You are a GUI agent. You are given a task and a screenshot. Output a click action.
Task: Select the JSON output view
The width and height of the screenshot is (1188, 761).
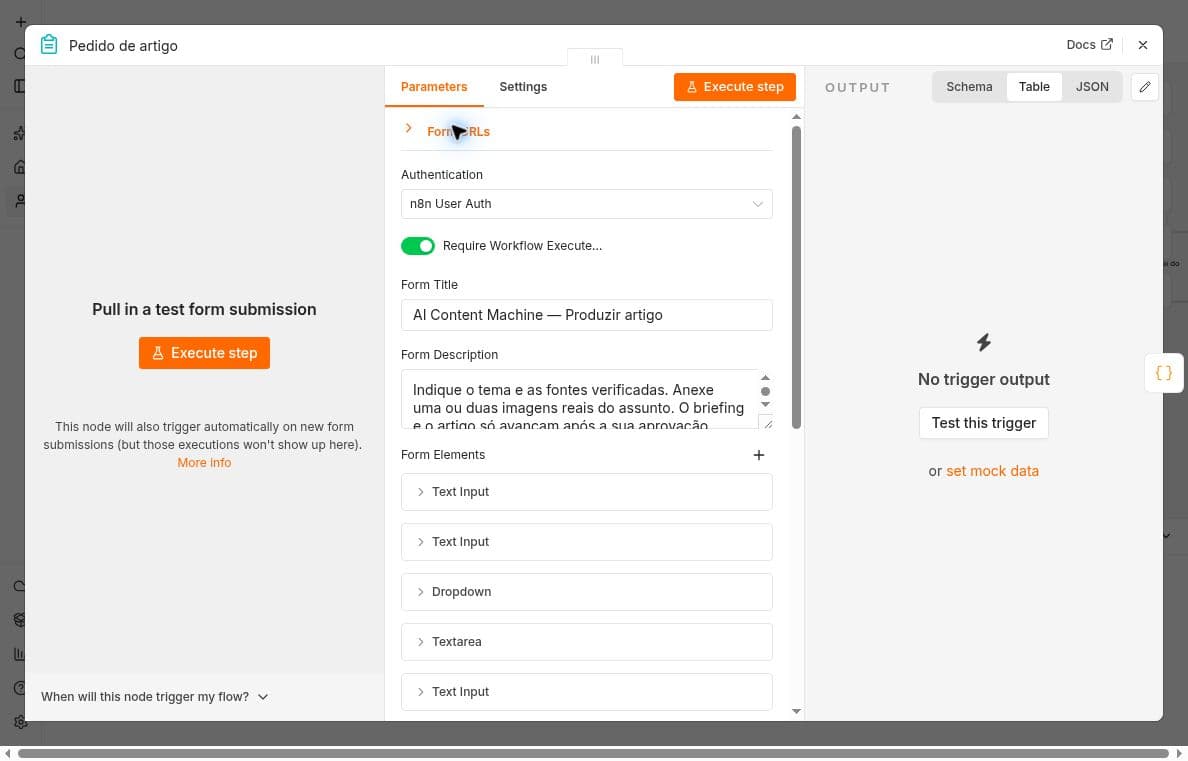pos(1092,86)
